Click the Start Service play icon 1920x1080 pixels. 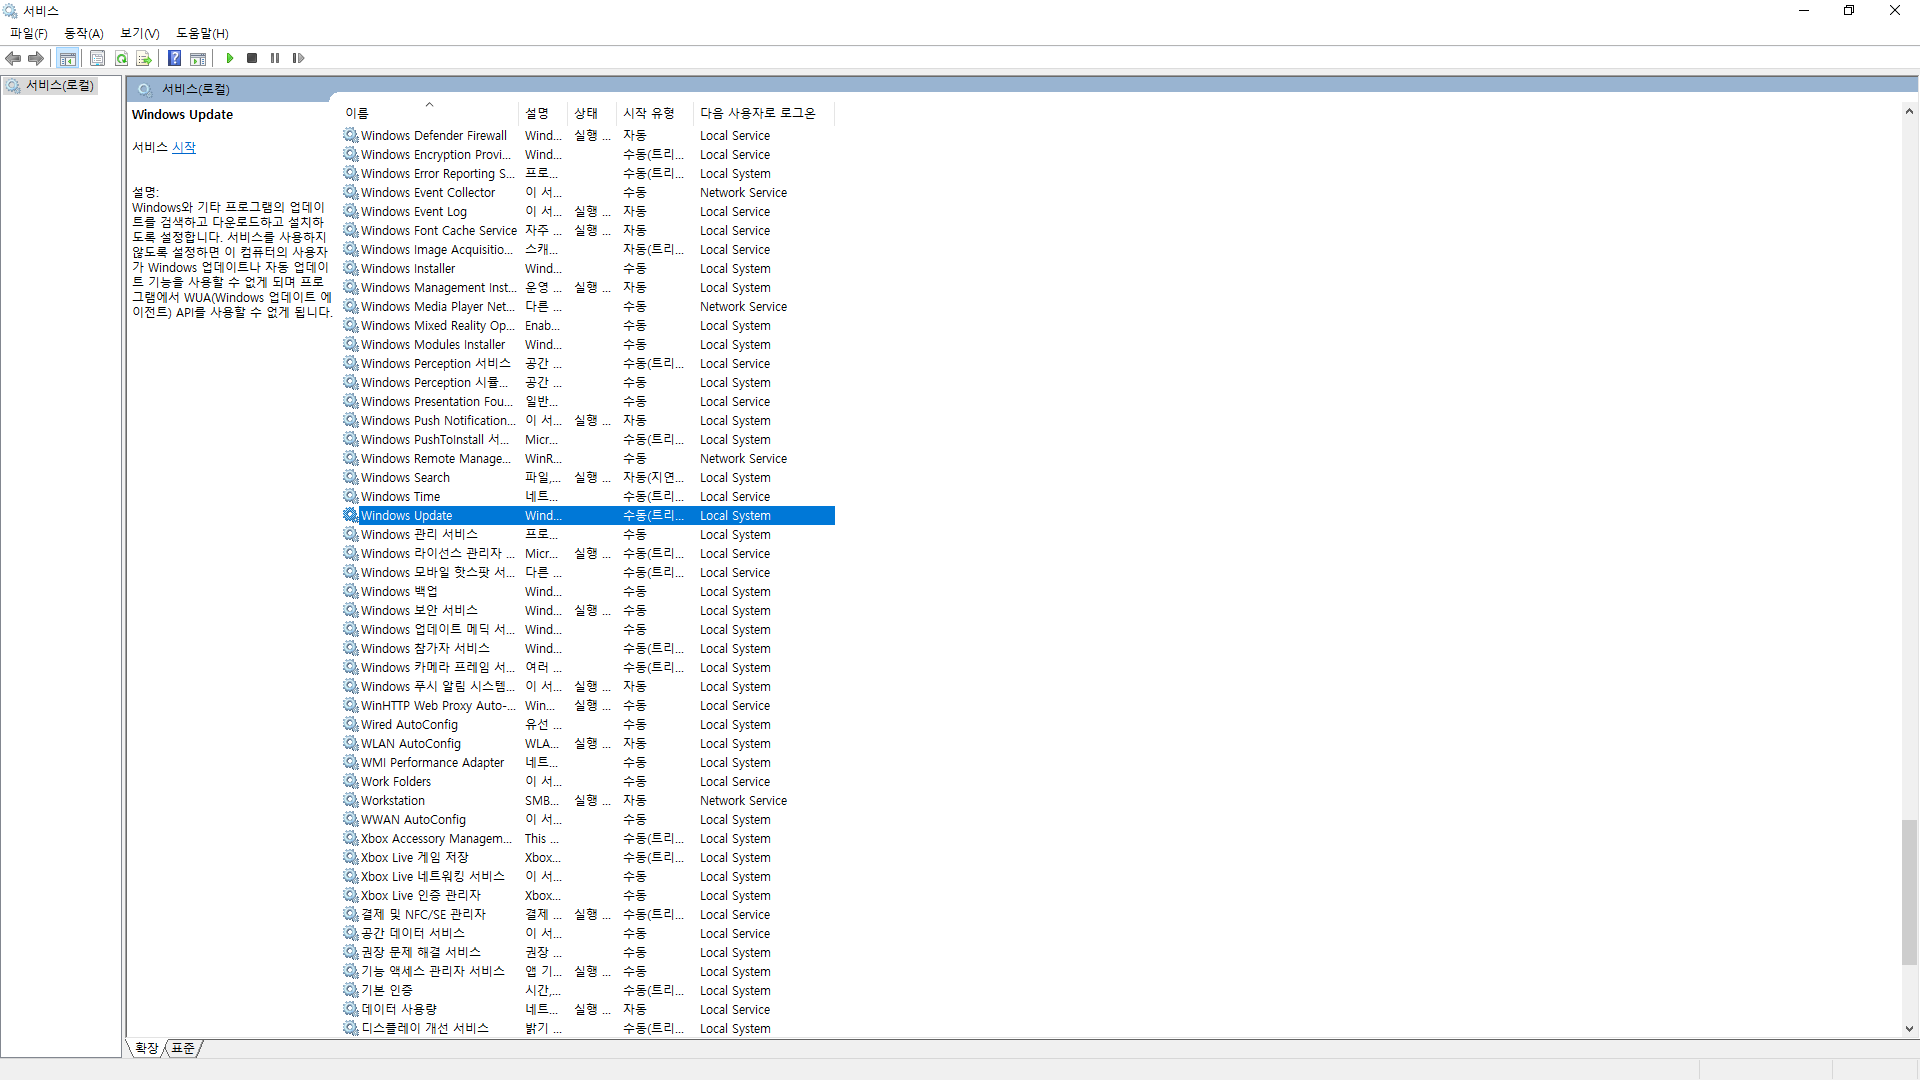(230, 58)
